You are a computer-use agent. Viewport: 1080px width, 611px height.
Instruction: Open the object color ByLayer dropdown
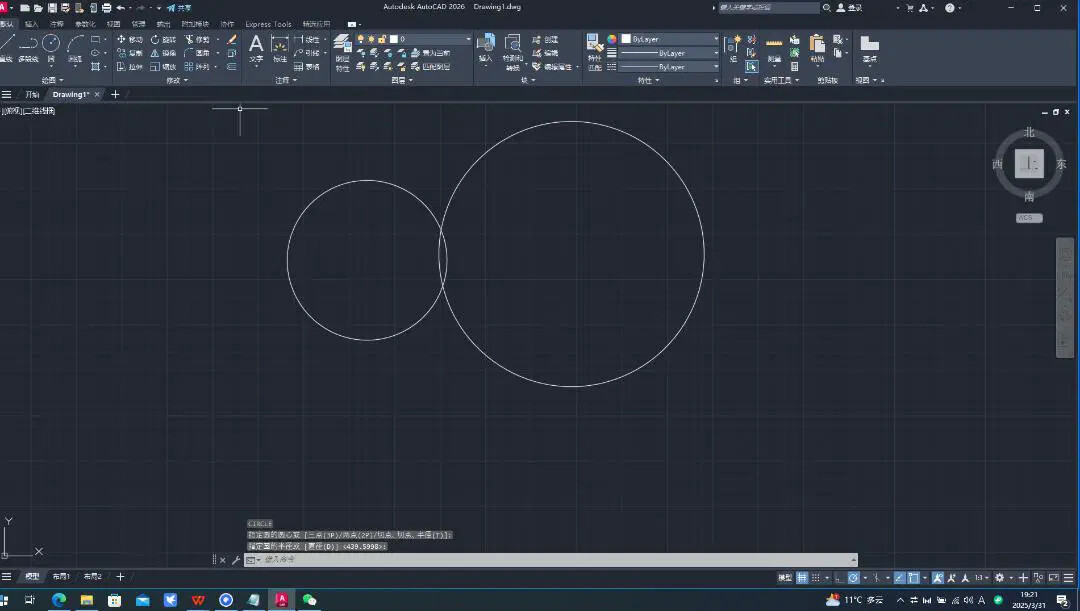pos(669,39)
